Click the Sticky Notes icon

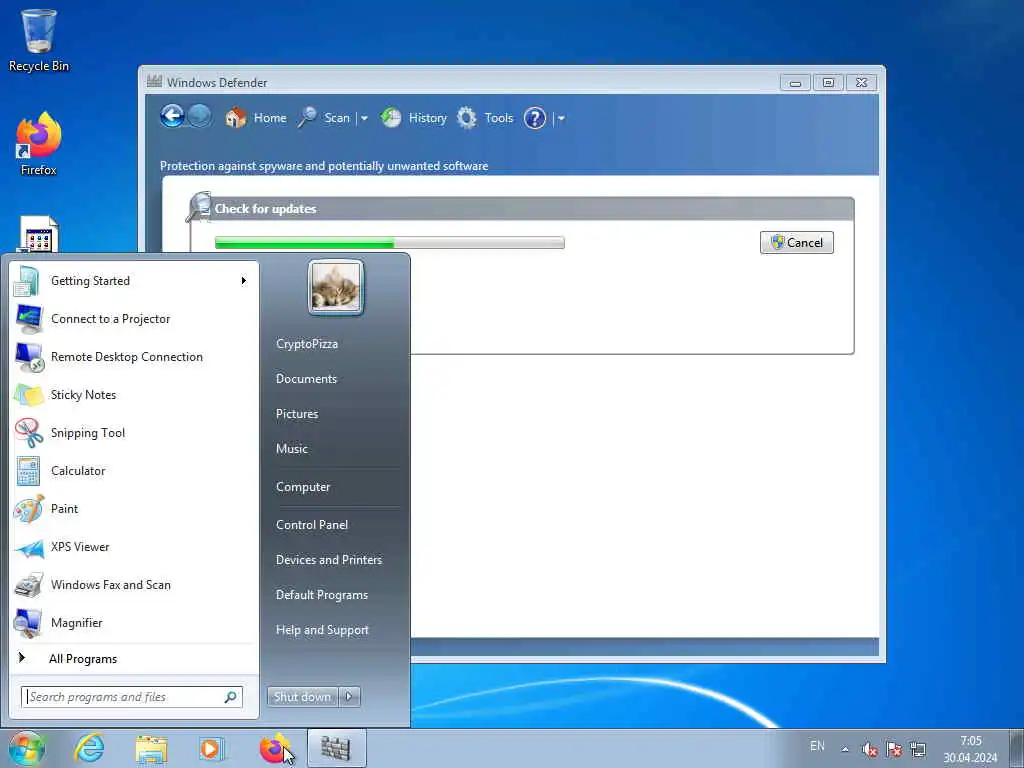29,395
